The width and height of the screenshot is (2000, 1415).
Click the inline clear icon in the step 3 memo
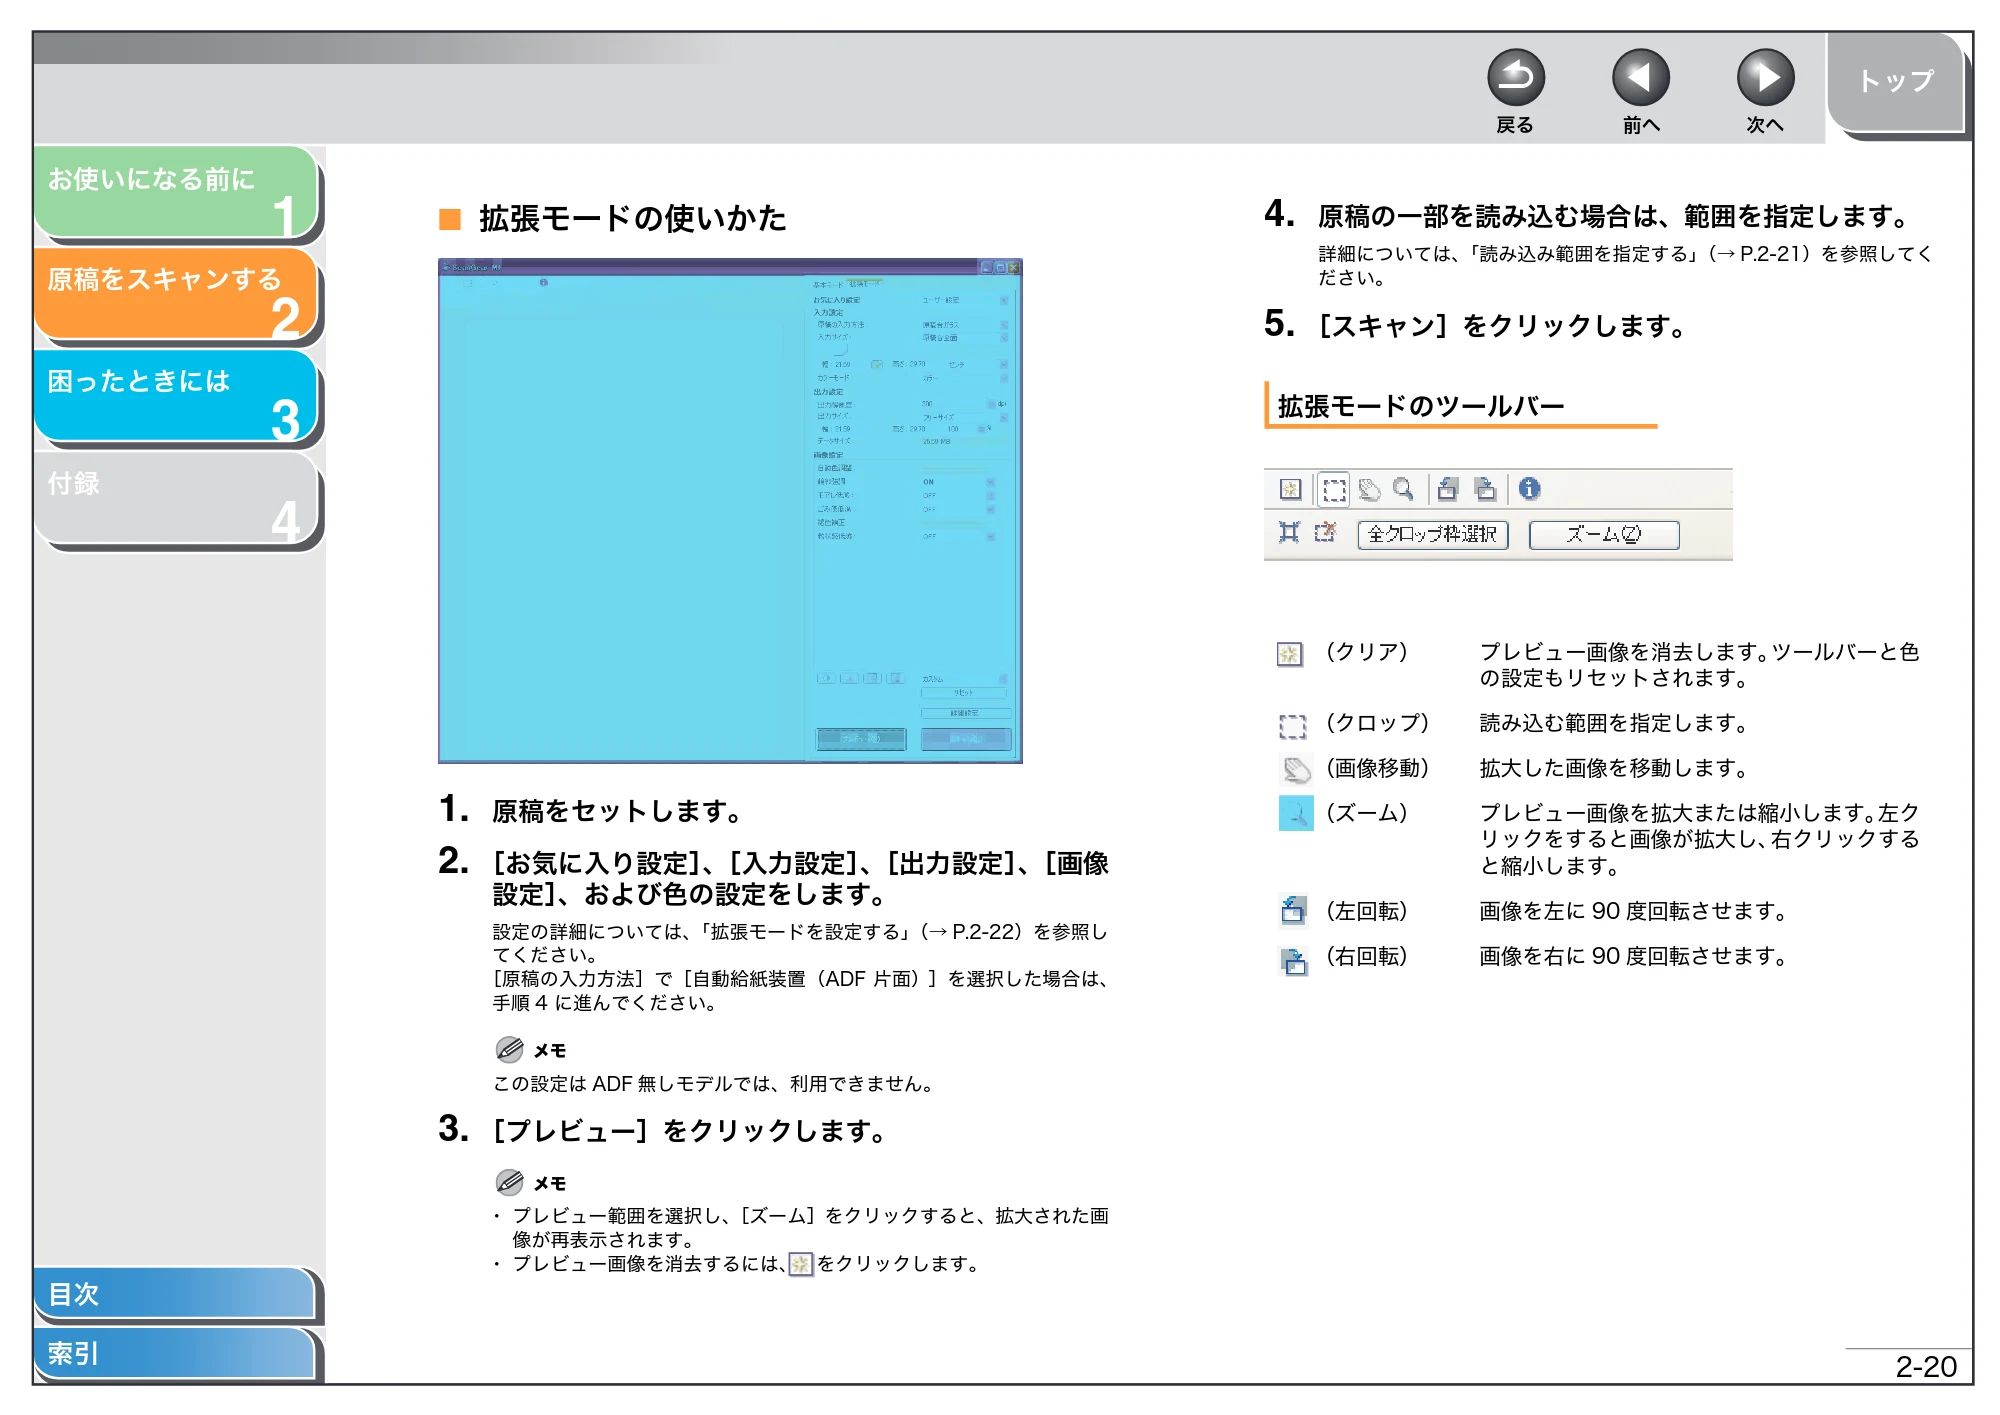(x=801, y=1264)
